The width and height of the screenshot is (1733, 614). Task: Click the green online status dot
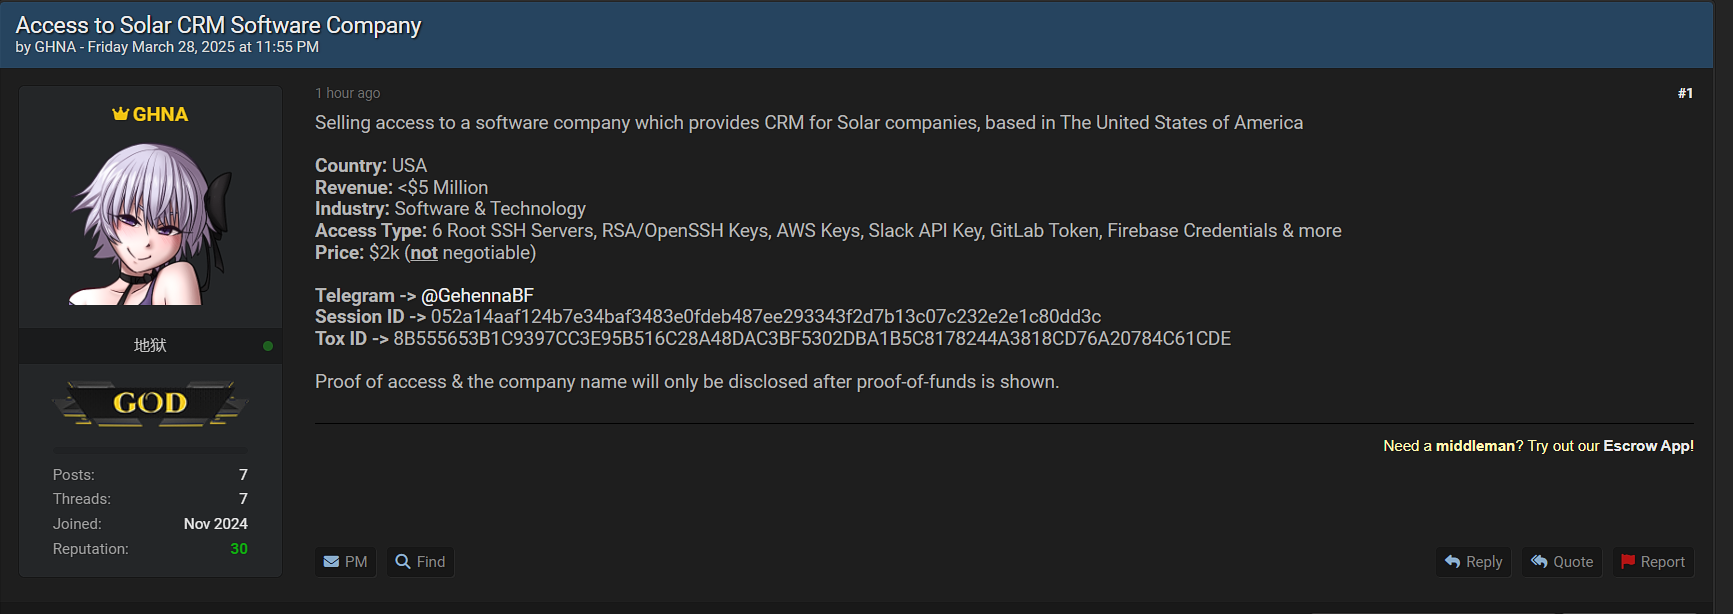268,346
